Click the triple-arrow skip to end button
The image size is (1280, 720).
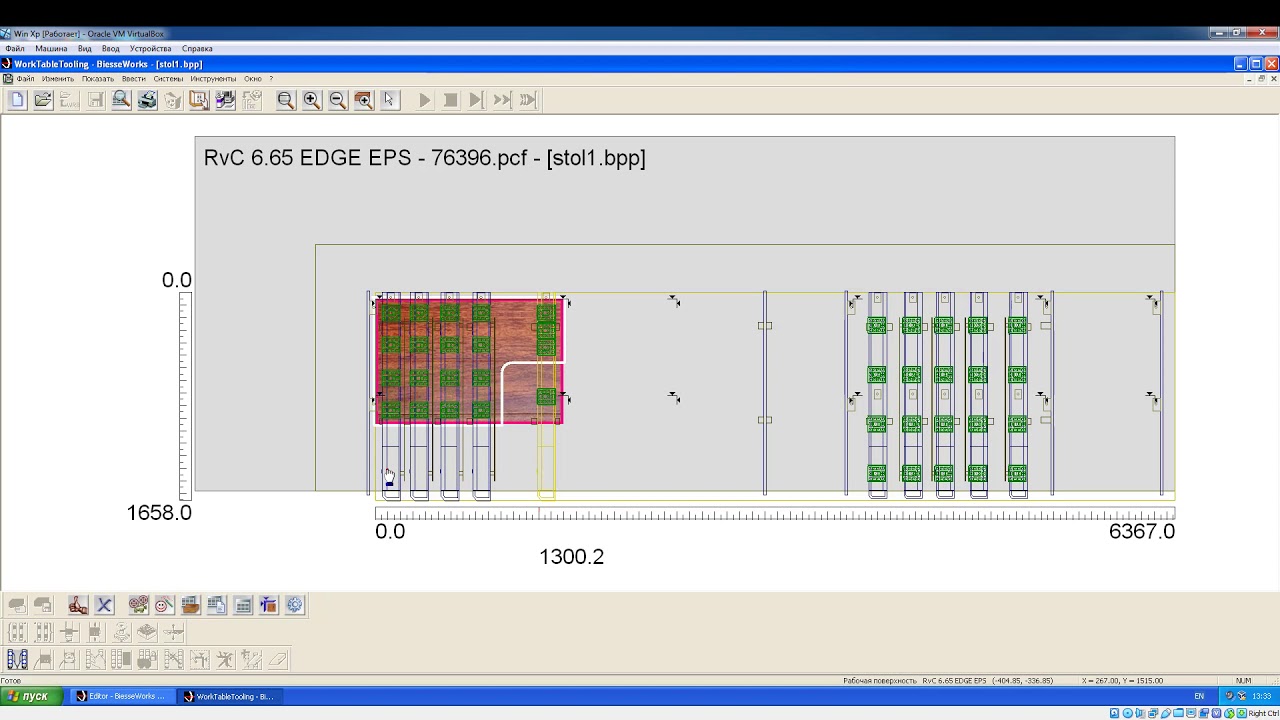coord(528,100)
